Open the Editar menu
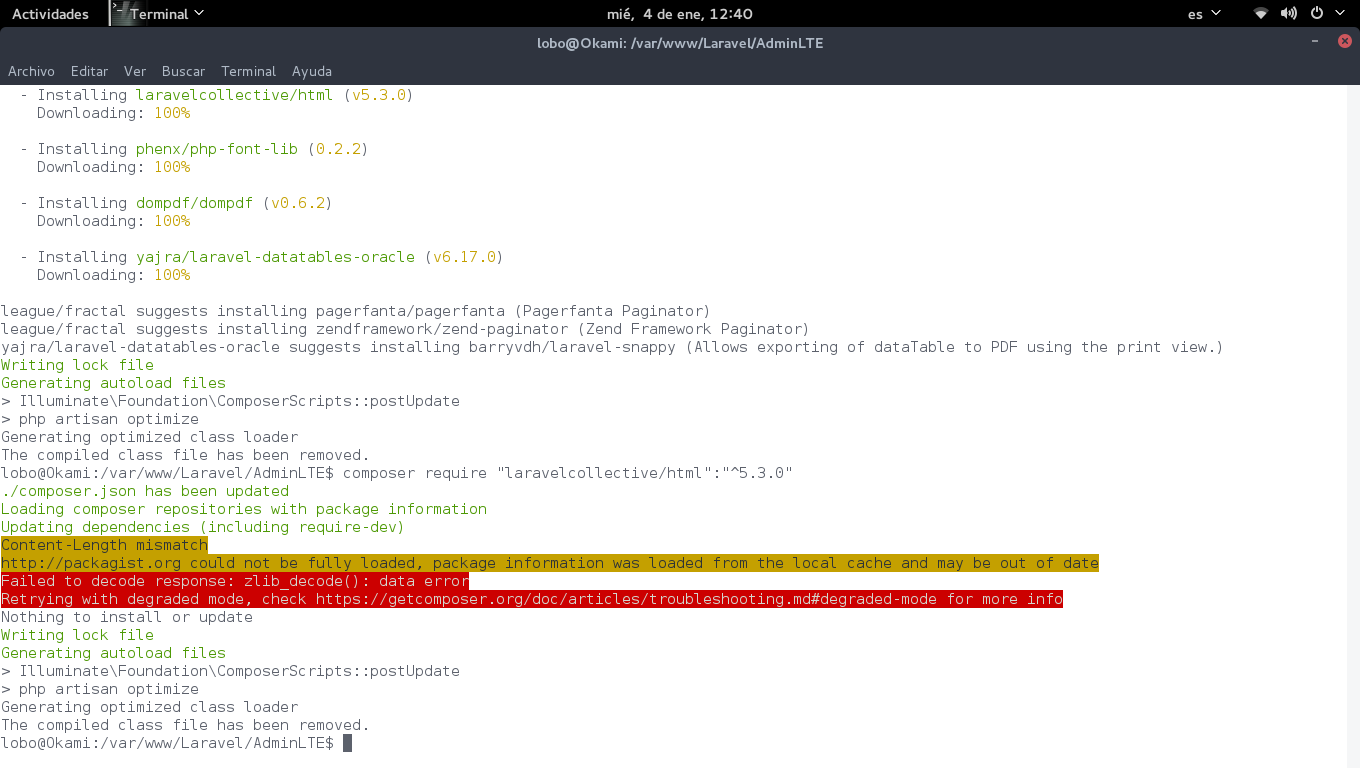 pos(89,71)
